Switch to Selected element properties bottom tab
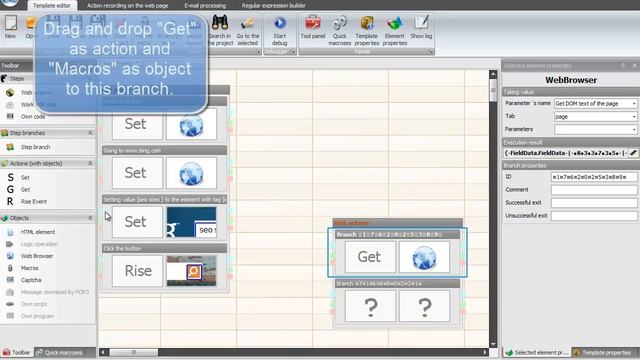The width and height of the screenshot is (640, 360). pyautogui.click(x=536, y=352)
